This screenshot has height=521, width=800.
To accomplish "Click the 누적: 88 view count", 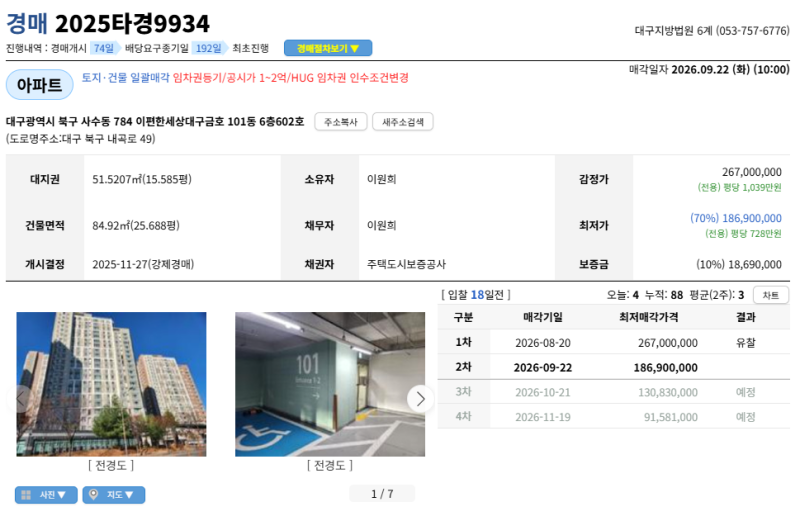I will [664, 295].
